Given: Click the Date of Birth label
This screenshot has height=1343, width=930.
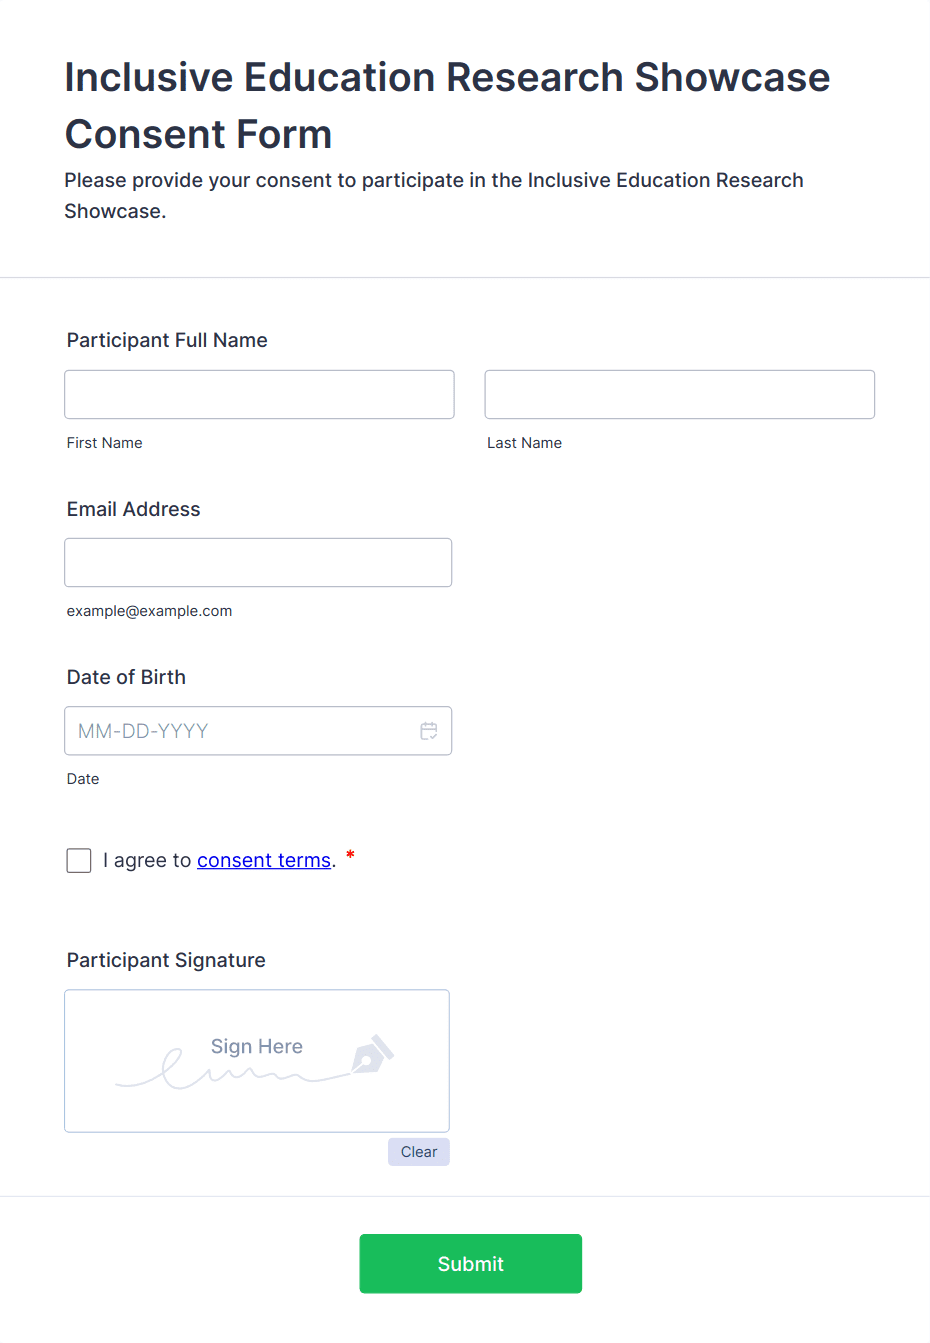Looking at the screenshot, I should coord(126,677).
